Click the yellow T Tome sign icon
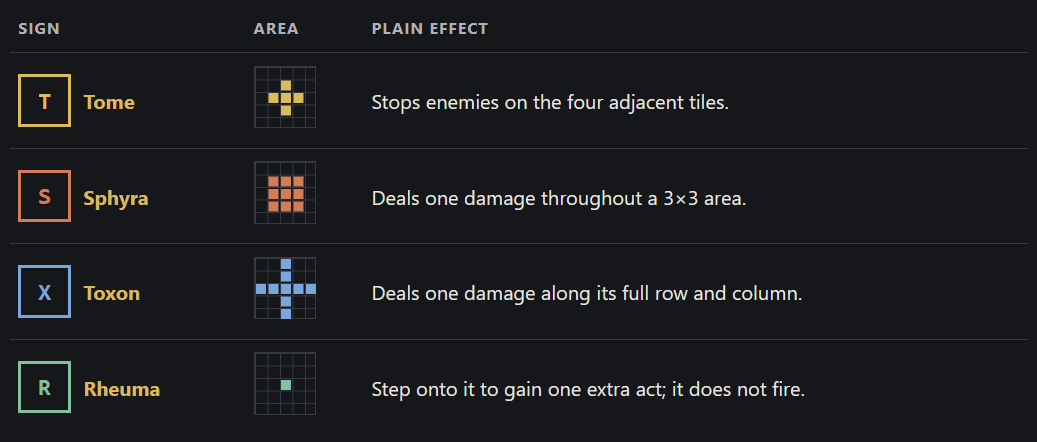This screenshot has width=1037, height=442. (x=44, y=101)
